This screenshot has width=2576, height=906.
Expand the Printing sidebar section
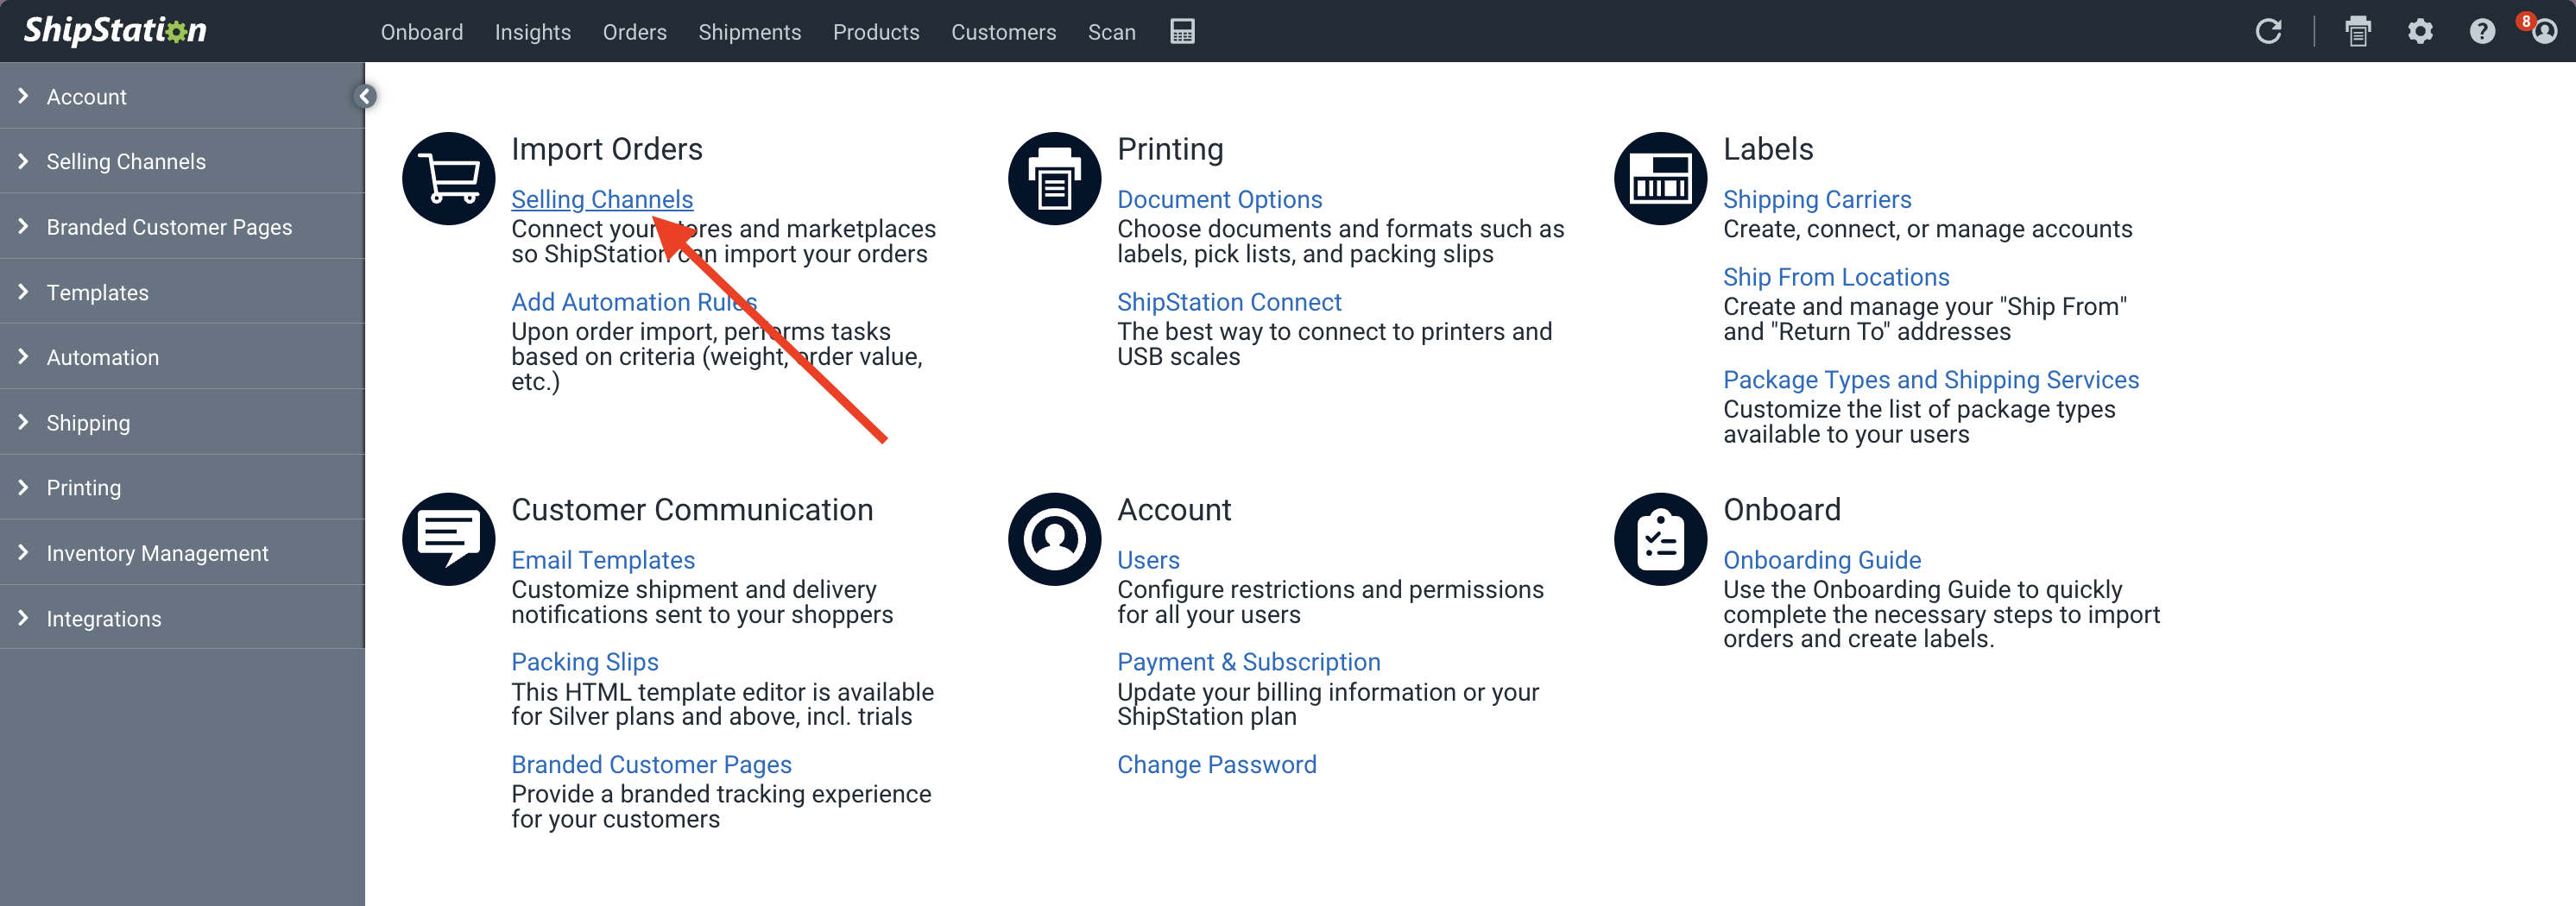182,487
